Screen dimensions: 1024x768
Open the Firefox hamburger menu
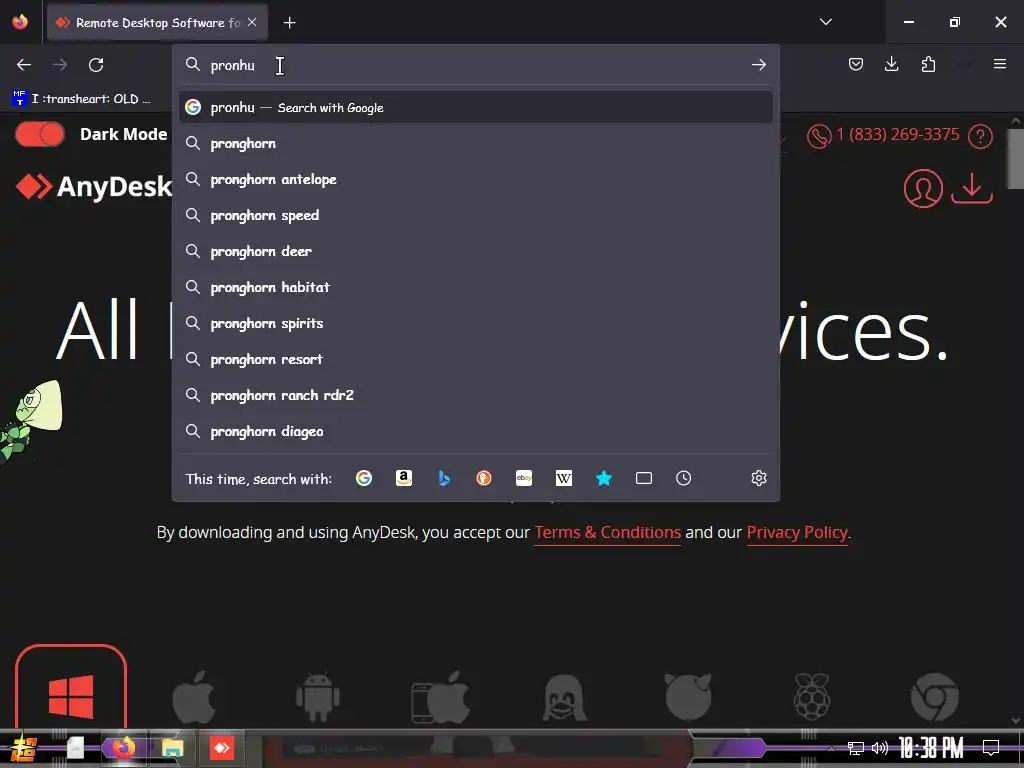coord(999,64)
